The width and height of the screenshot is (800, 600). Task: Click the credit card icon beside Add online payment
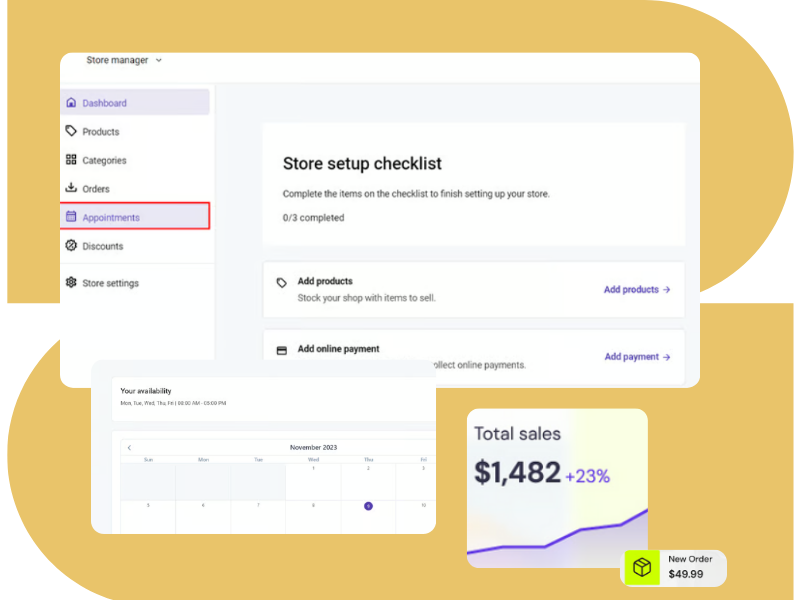281,351
